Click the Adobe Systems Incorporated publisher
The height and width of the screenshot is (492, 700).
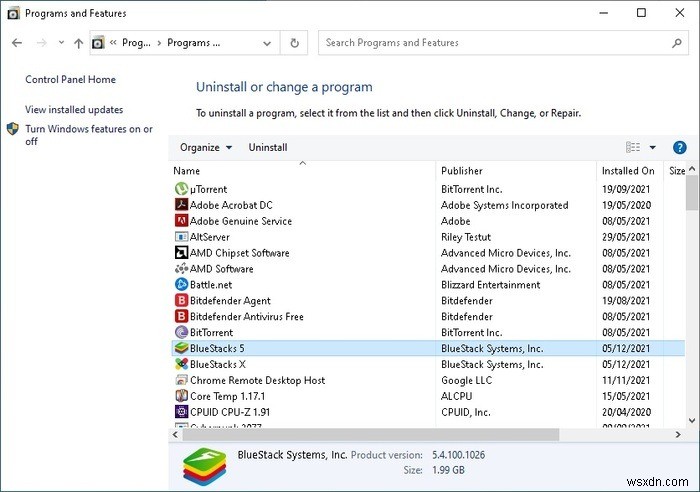point(504,205)
